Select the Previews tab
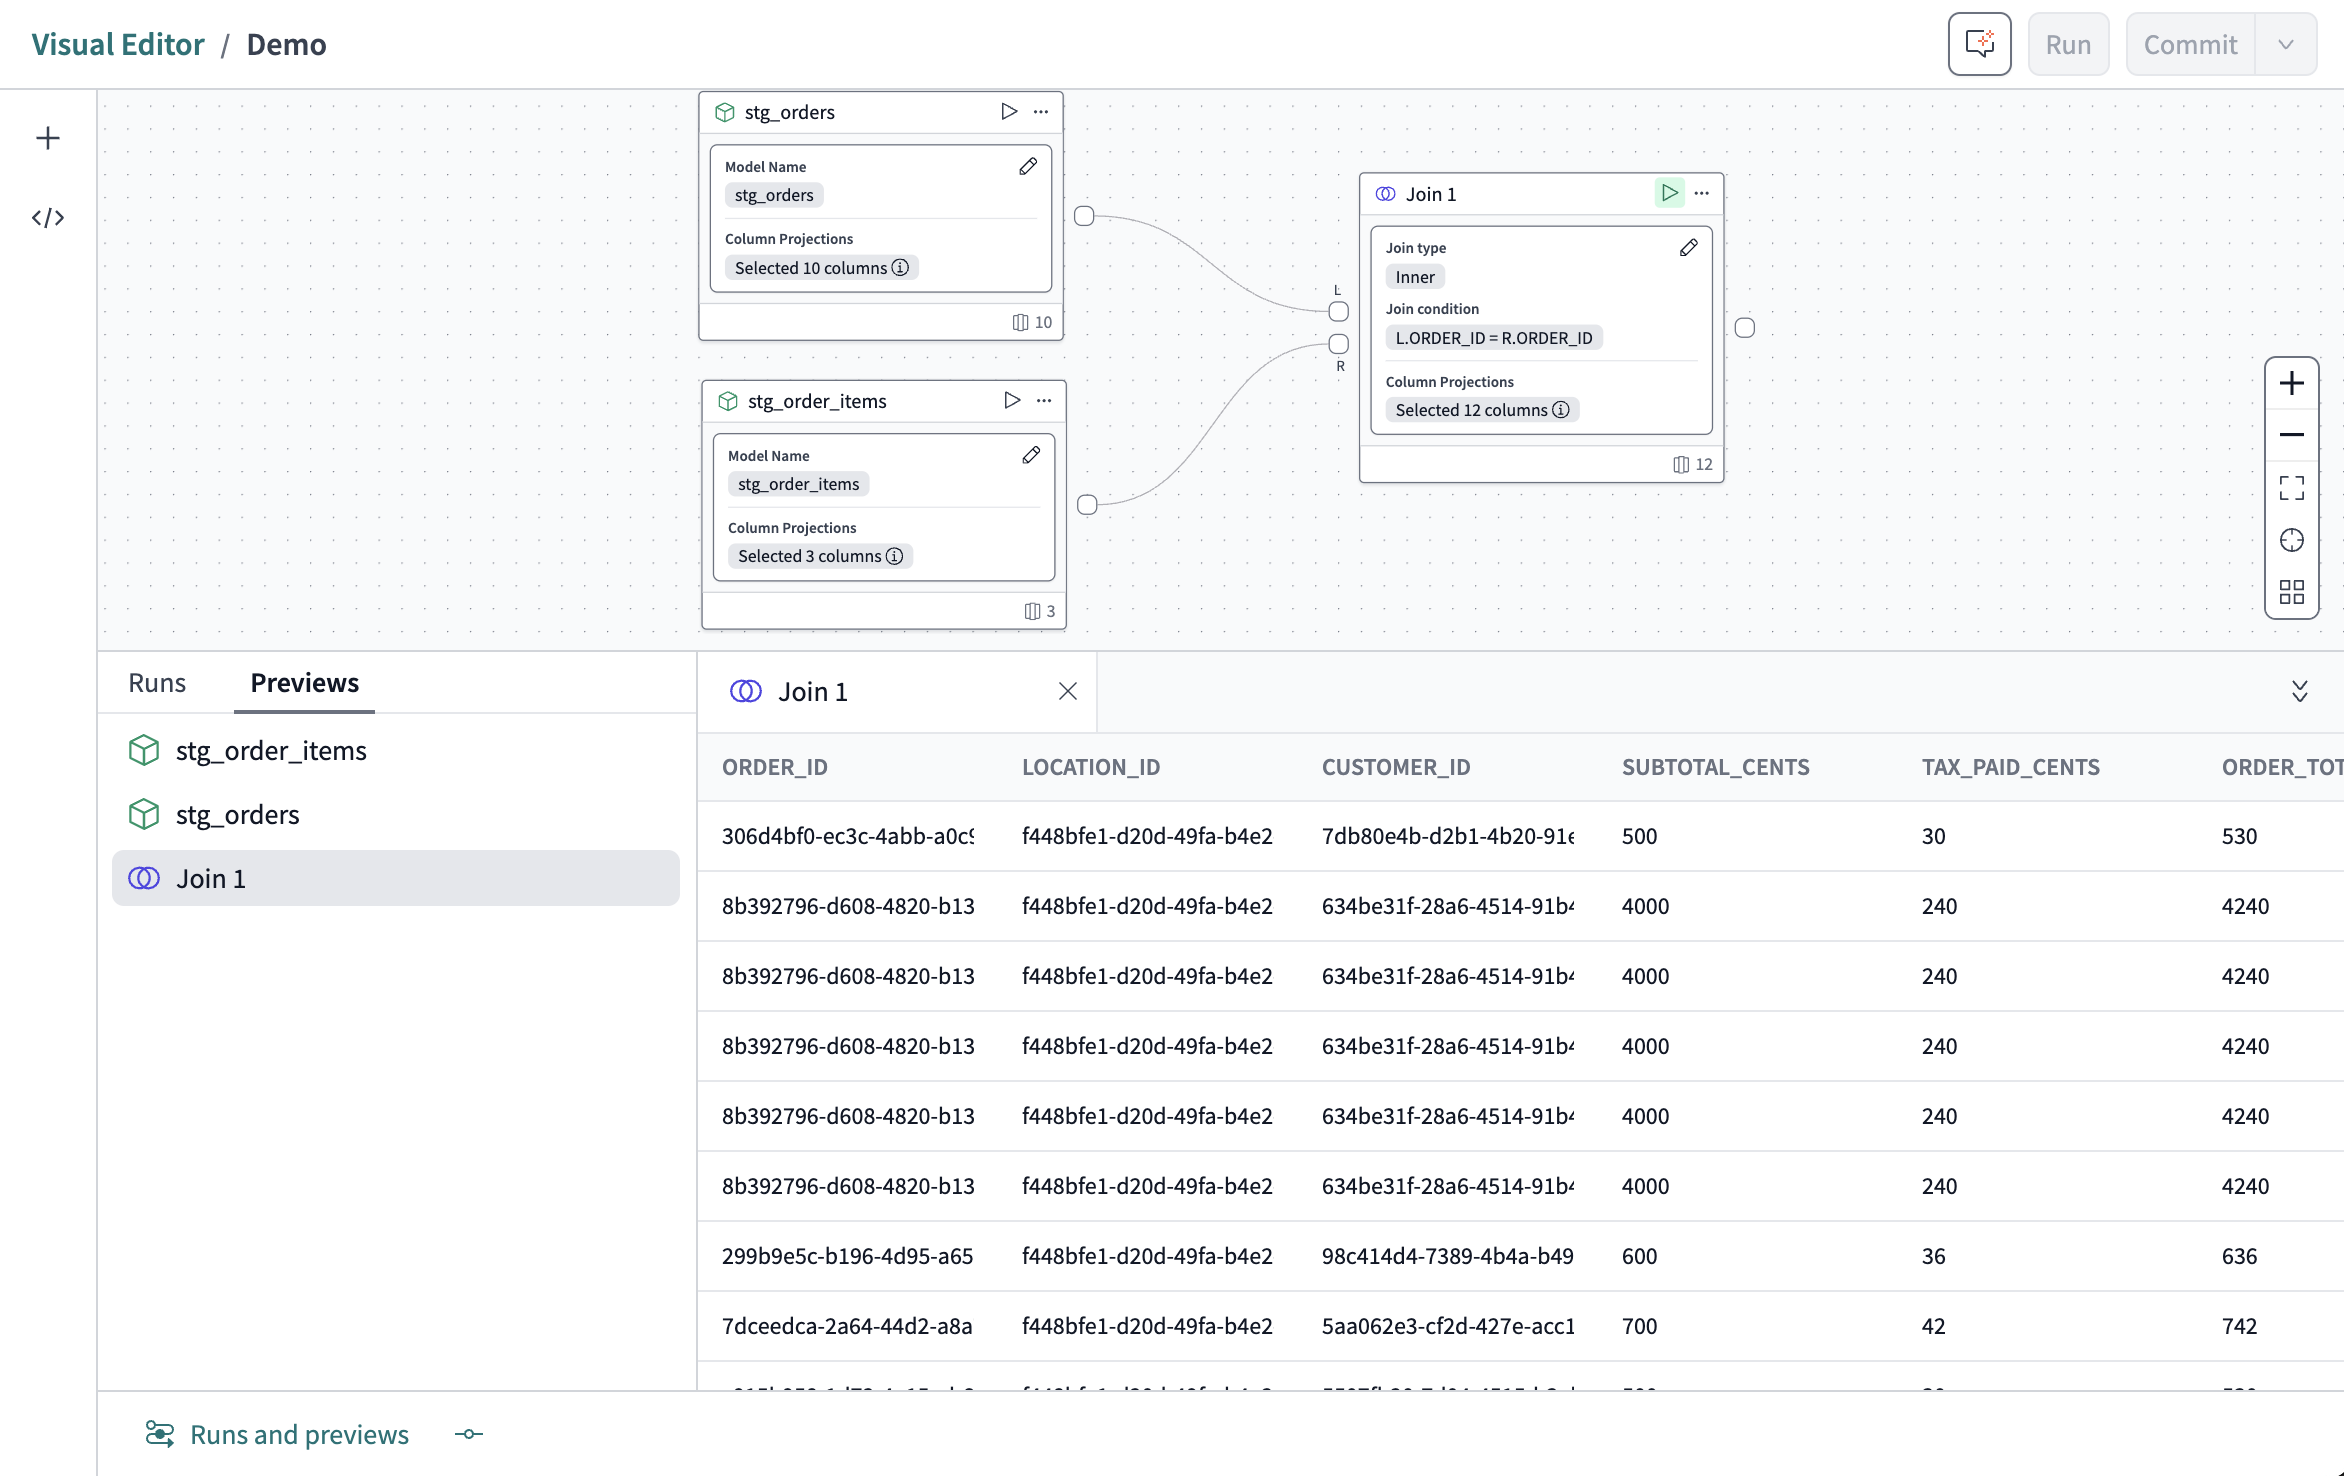The image size is (2344, 1476). [304, 682]
